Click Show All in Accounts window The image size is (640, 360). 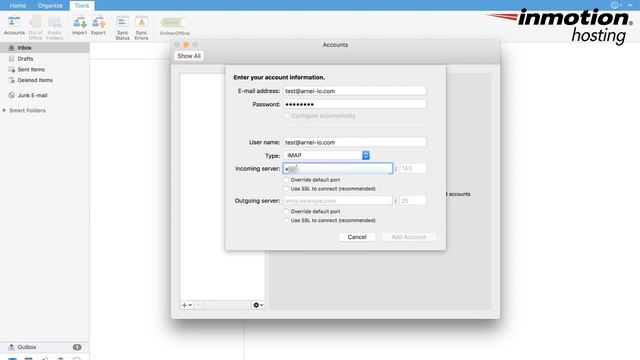pyautogui.click(x=189, y=56)
